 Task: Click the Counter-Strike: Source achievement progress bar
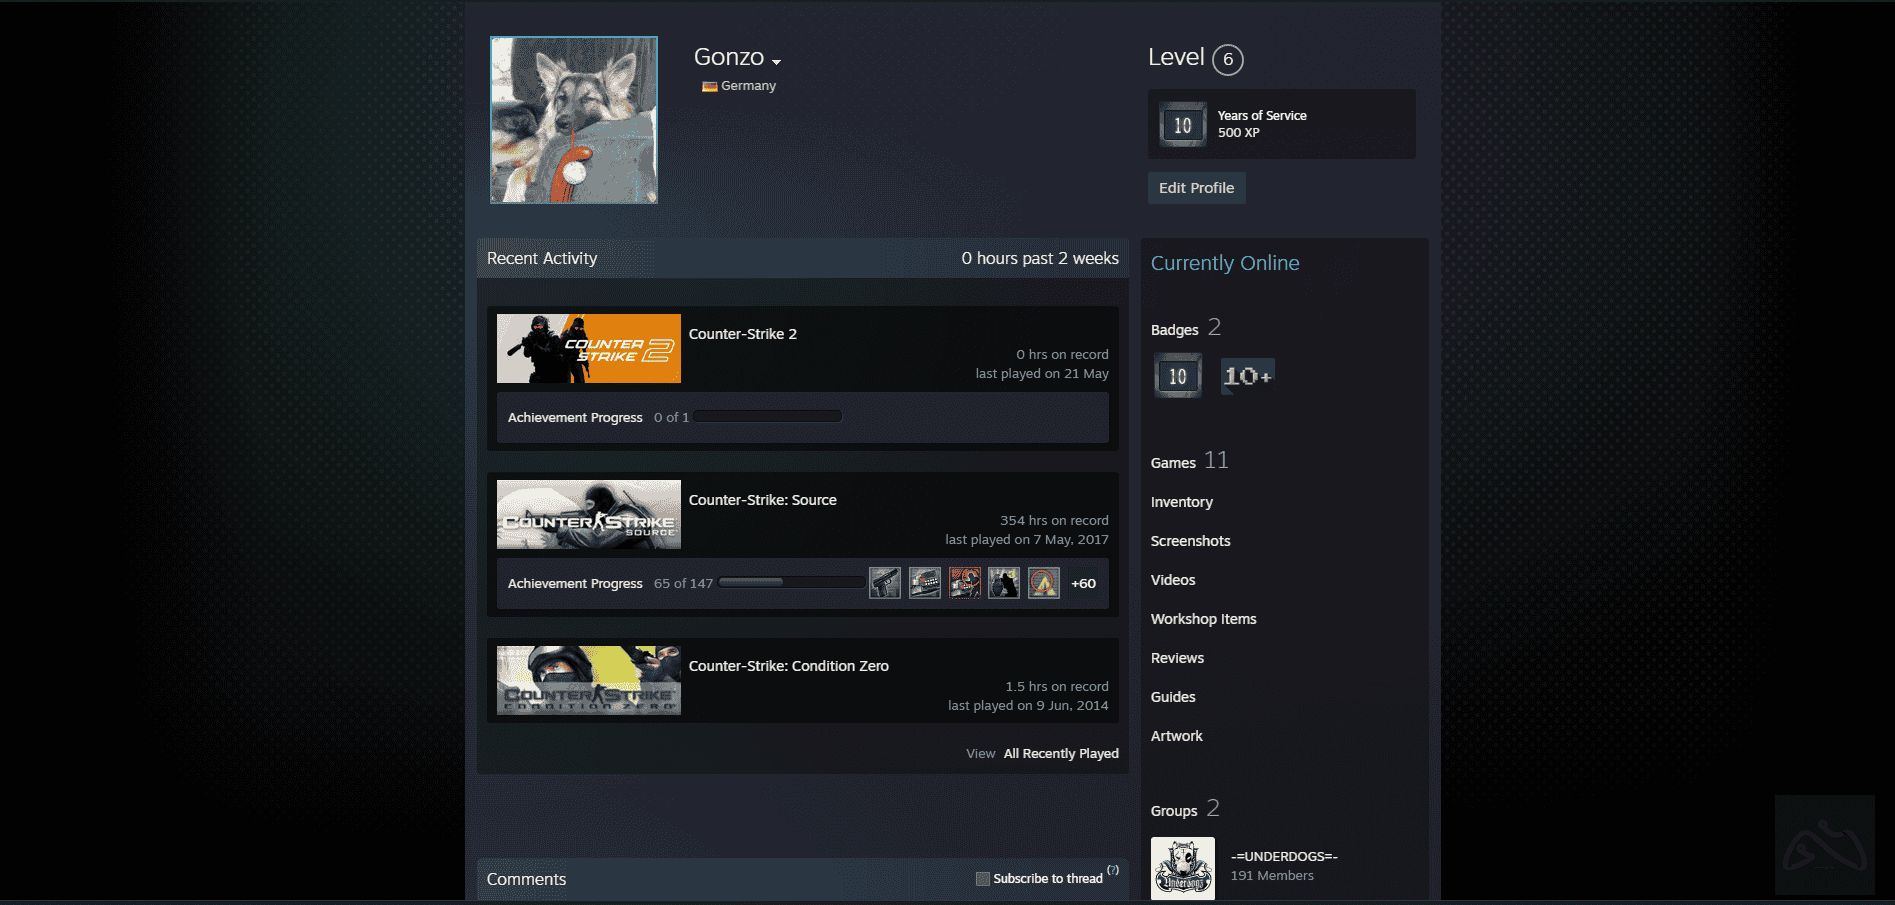[x=791, y=583]
